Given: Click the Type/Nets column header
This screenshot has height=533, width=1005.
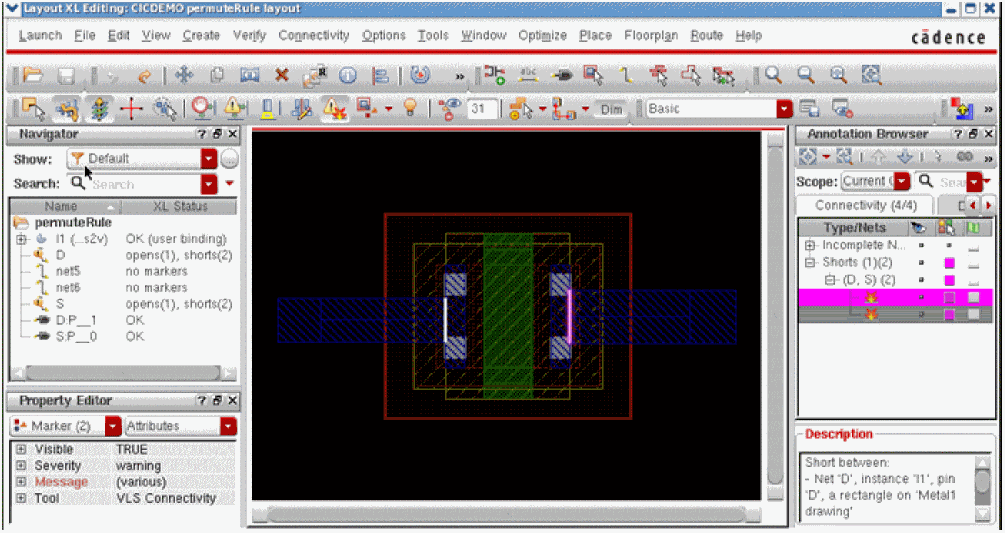Looking at the screenshot, I should click(854, 227).
